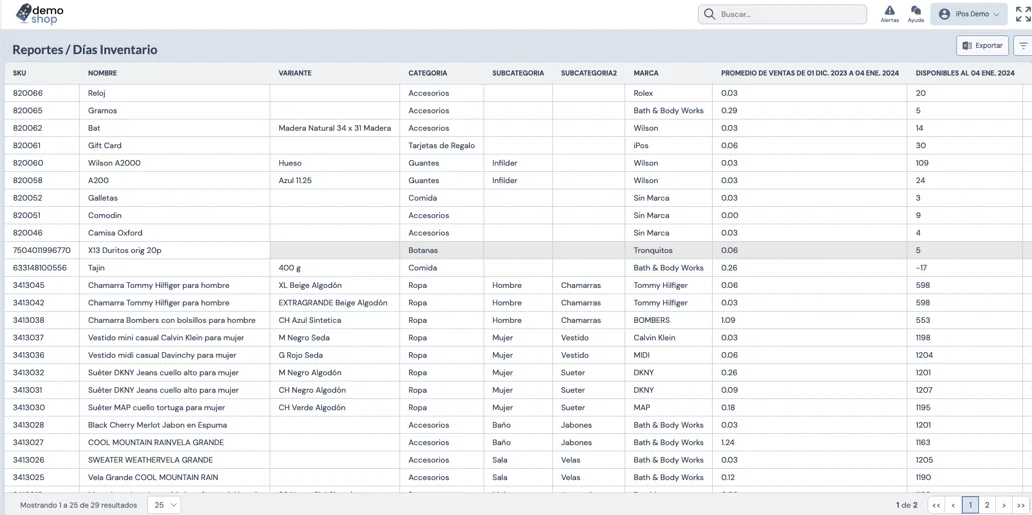Select the Galletas row name
Screen dimensions: 1032x515
pyautogui.click(x=103, y=198)
